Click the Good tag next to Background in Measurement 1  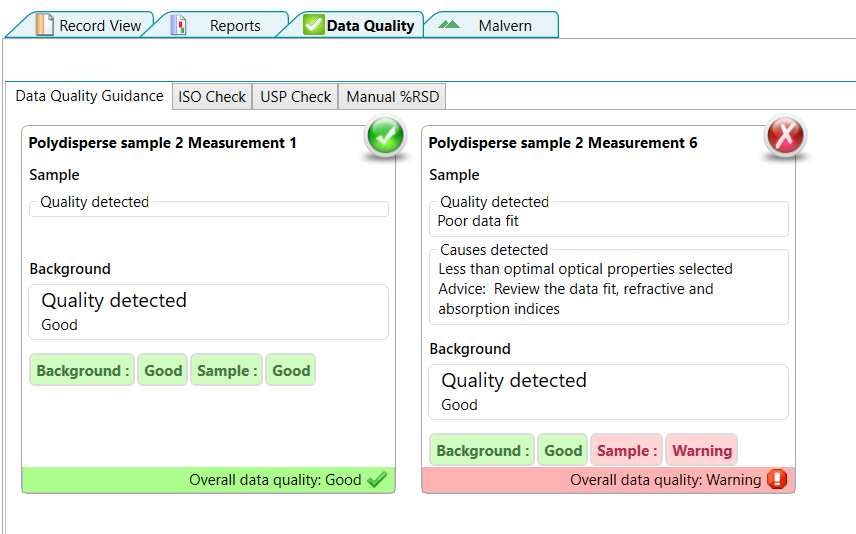(x=163, y=370)
